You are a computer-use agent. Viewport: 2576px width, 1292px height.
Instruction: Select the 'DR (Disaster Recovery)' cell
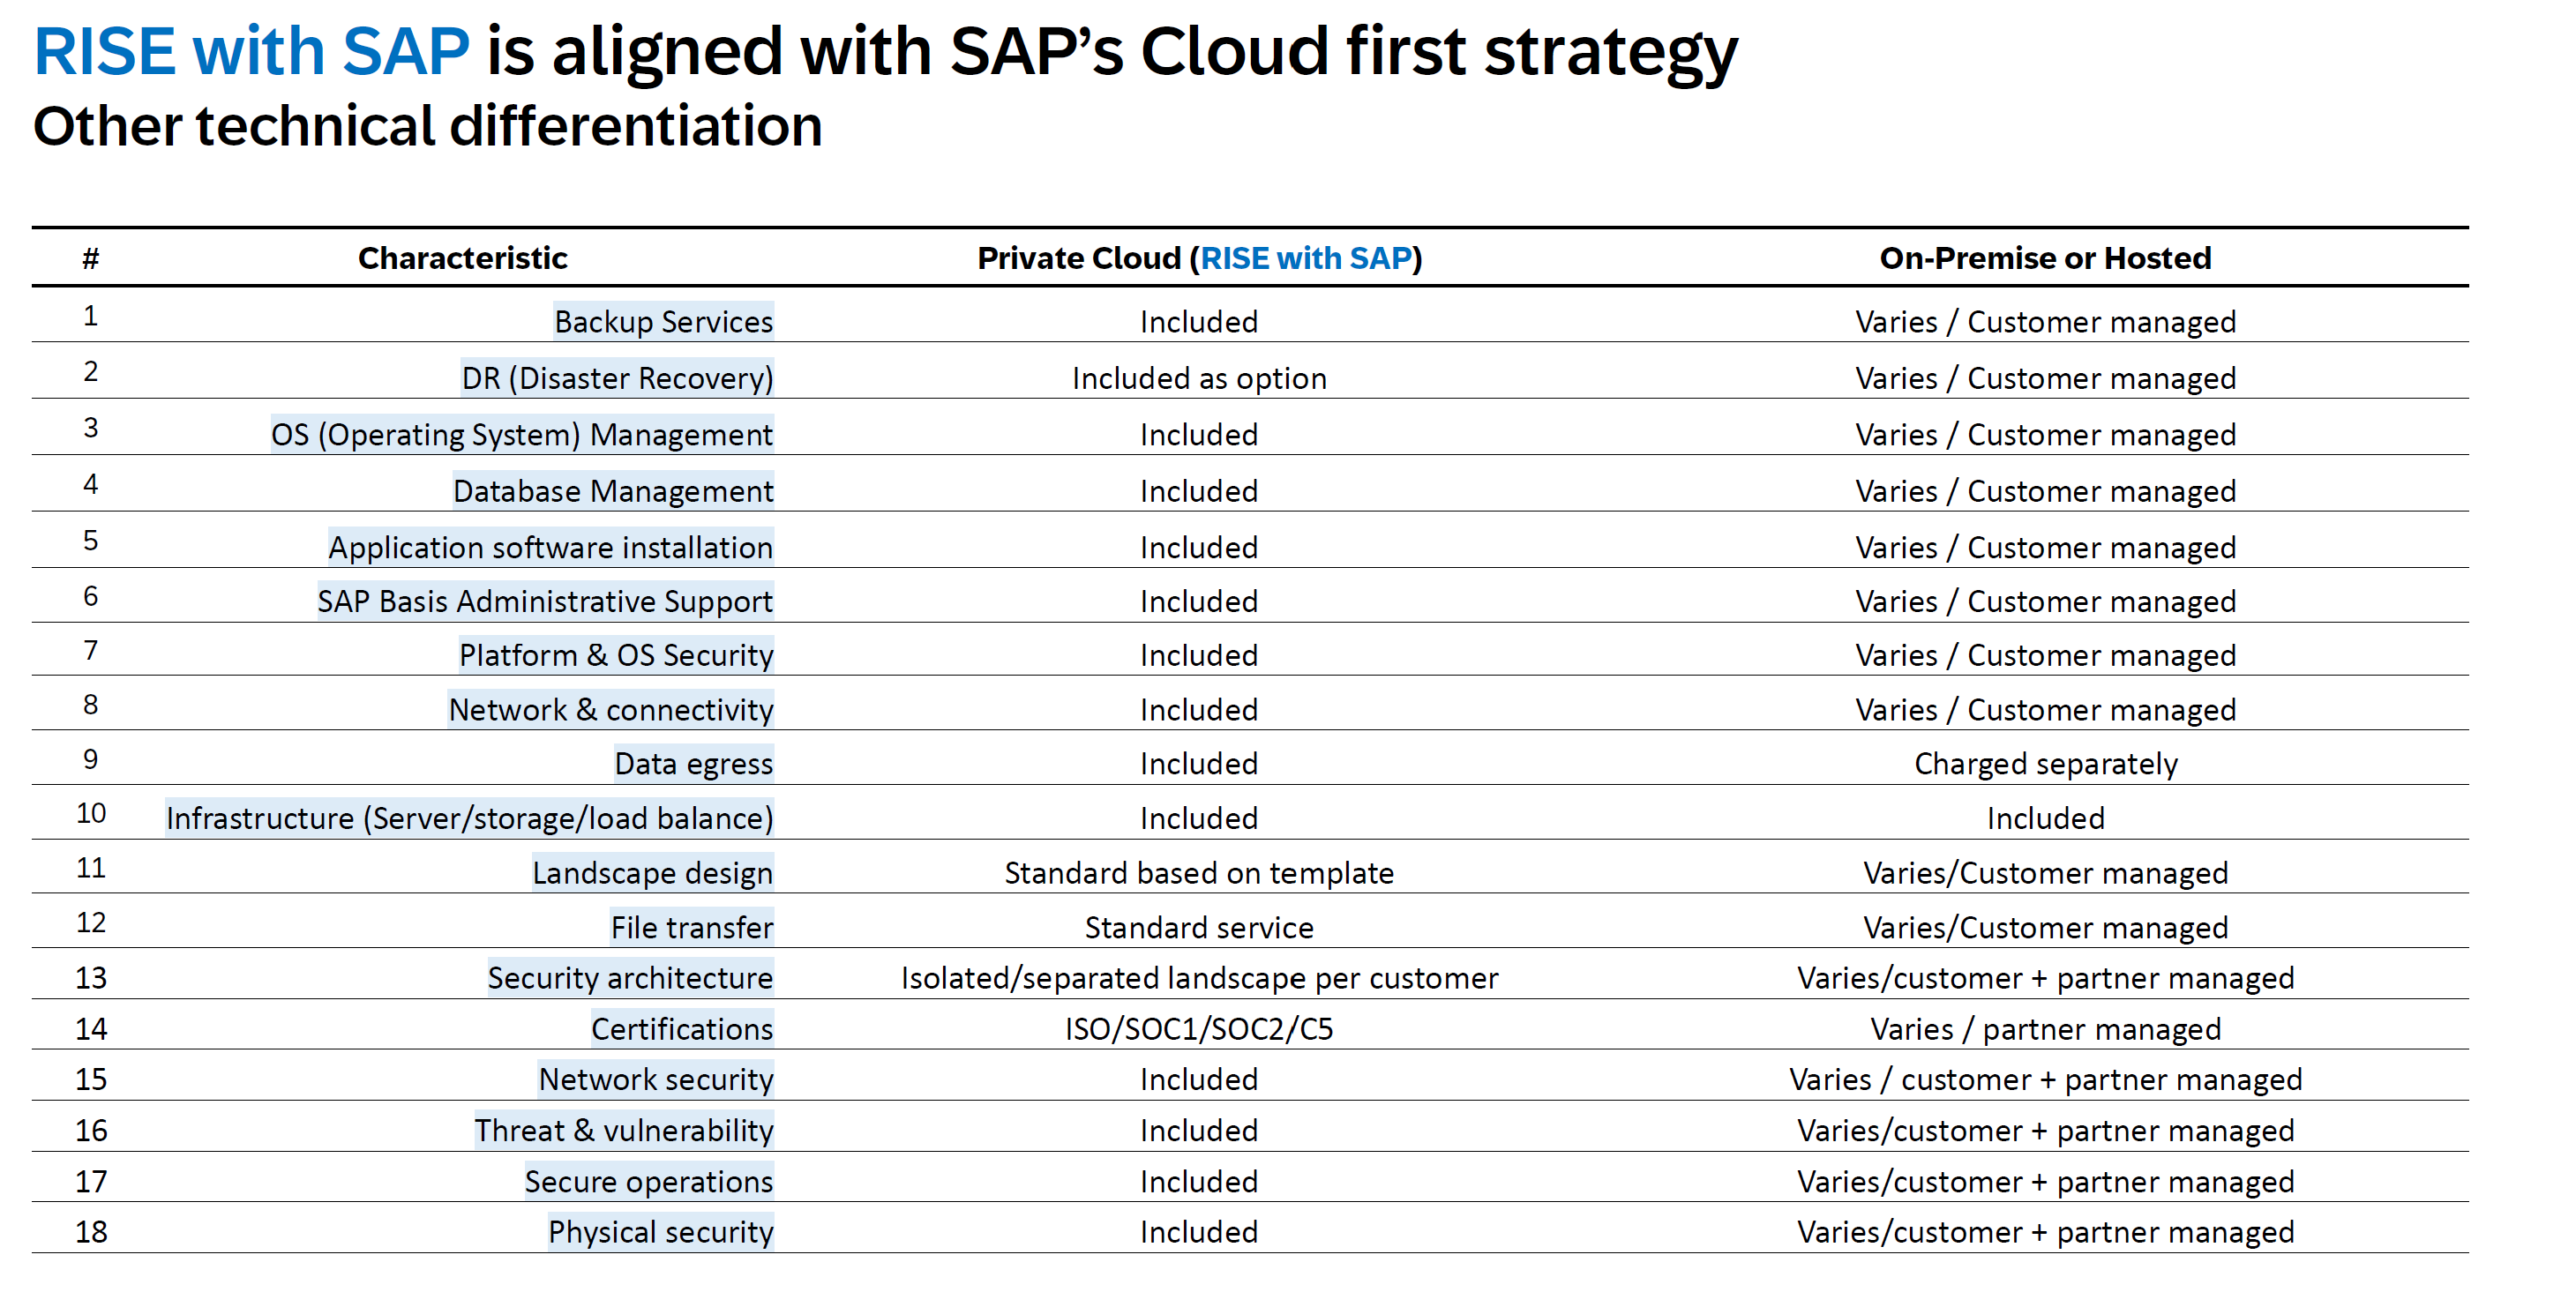[x=617, y=378]
